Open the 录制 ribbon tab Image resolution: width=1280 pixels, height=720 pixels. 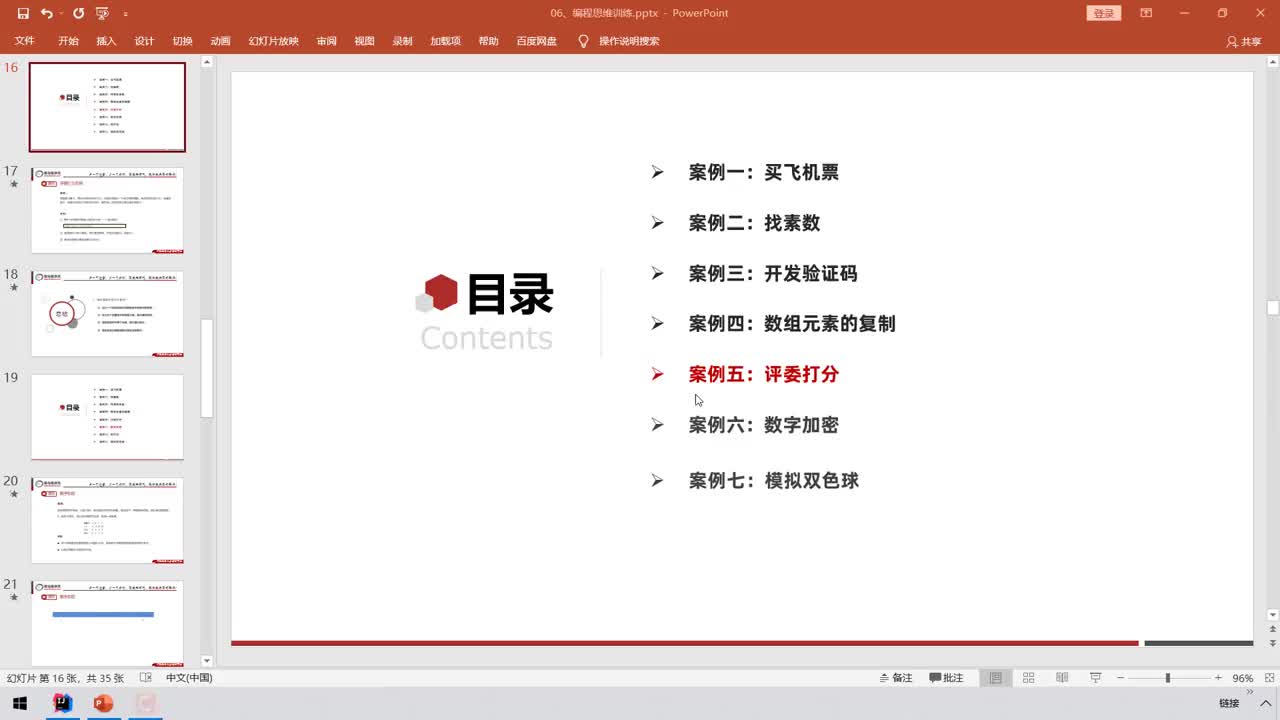[402, 41]
